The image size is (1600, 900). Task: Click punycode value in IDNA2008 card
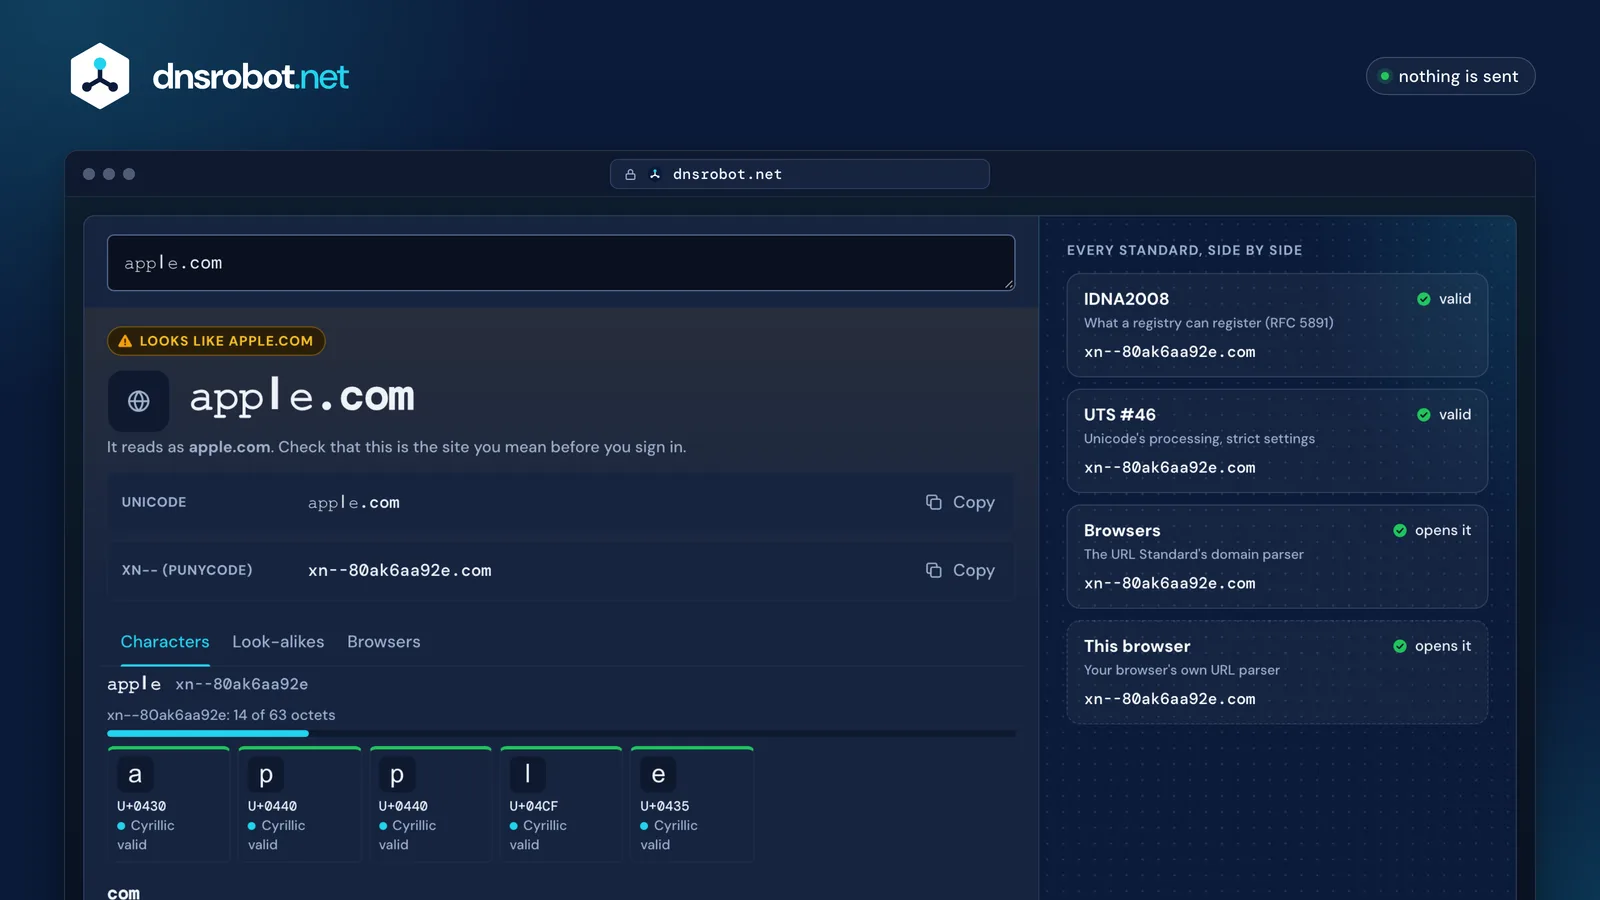[x=1170, y=352]
